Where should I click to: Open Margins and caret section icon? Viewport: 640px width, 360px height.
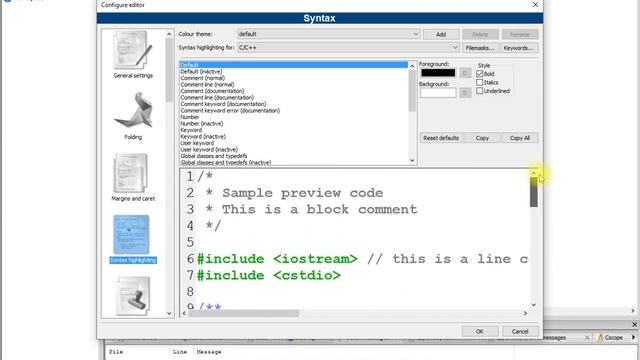click(x=133, y=178)
